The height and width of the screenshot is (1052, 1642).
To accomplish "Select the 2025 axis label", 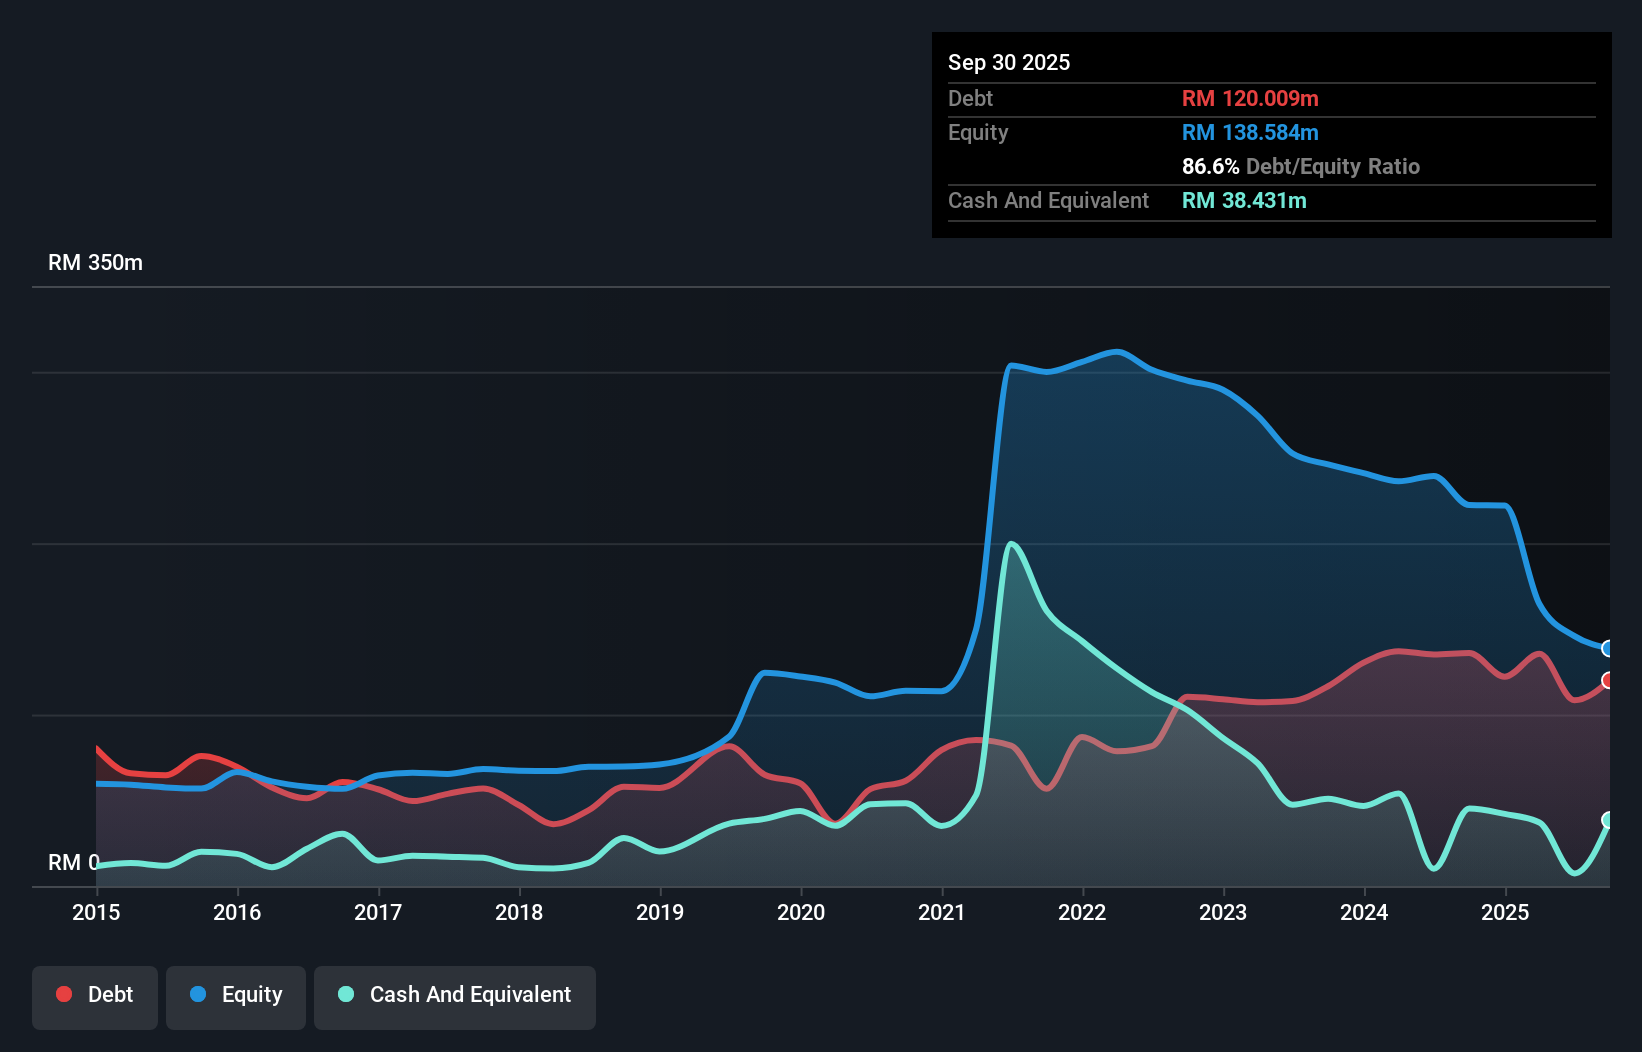I will point(1505,913).
